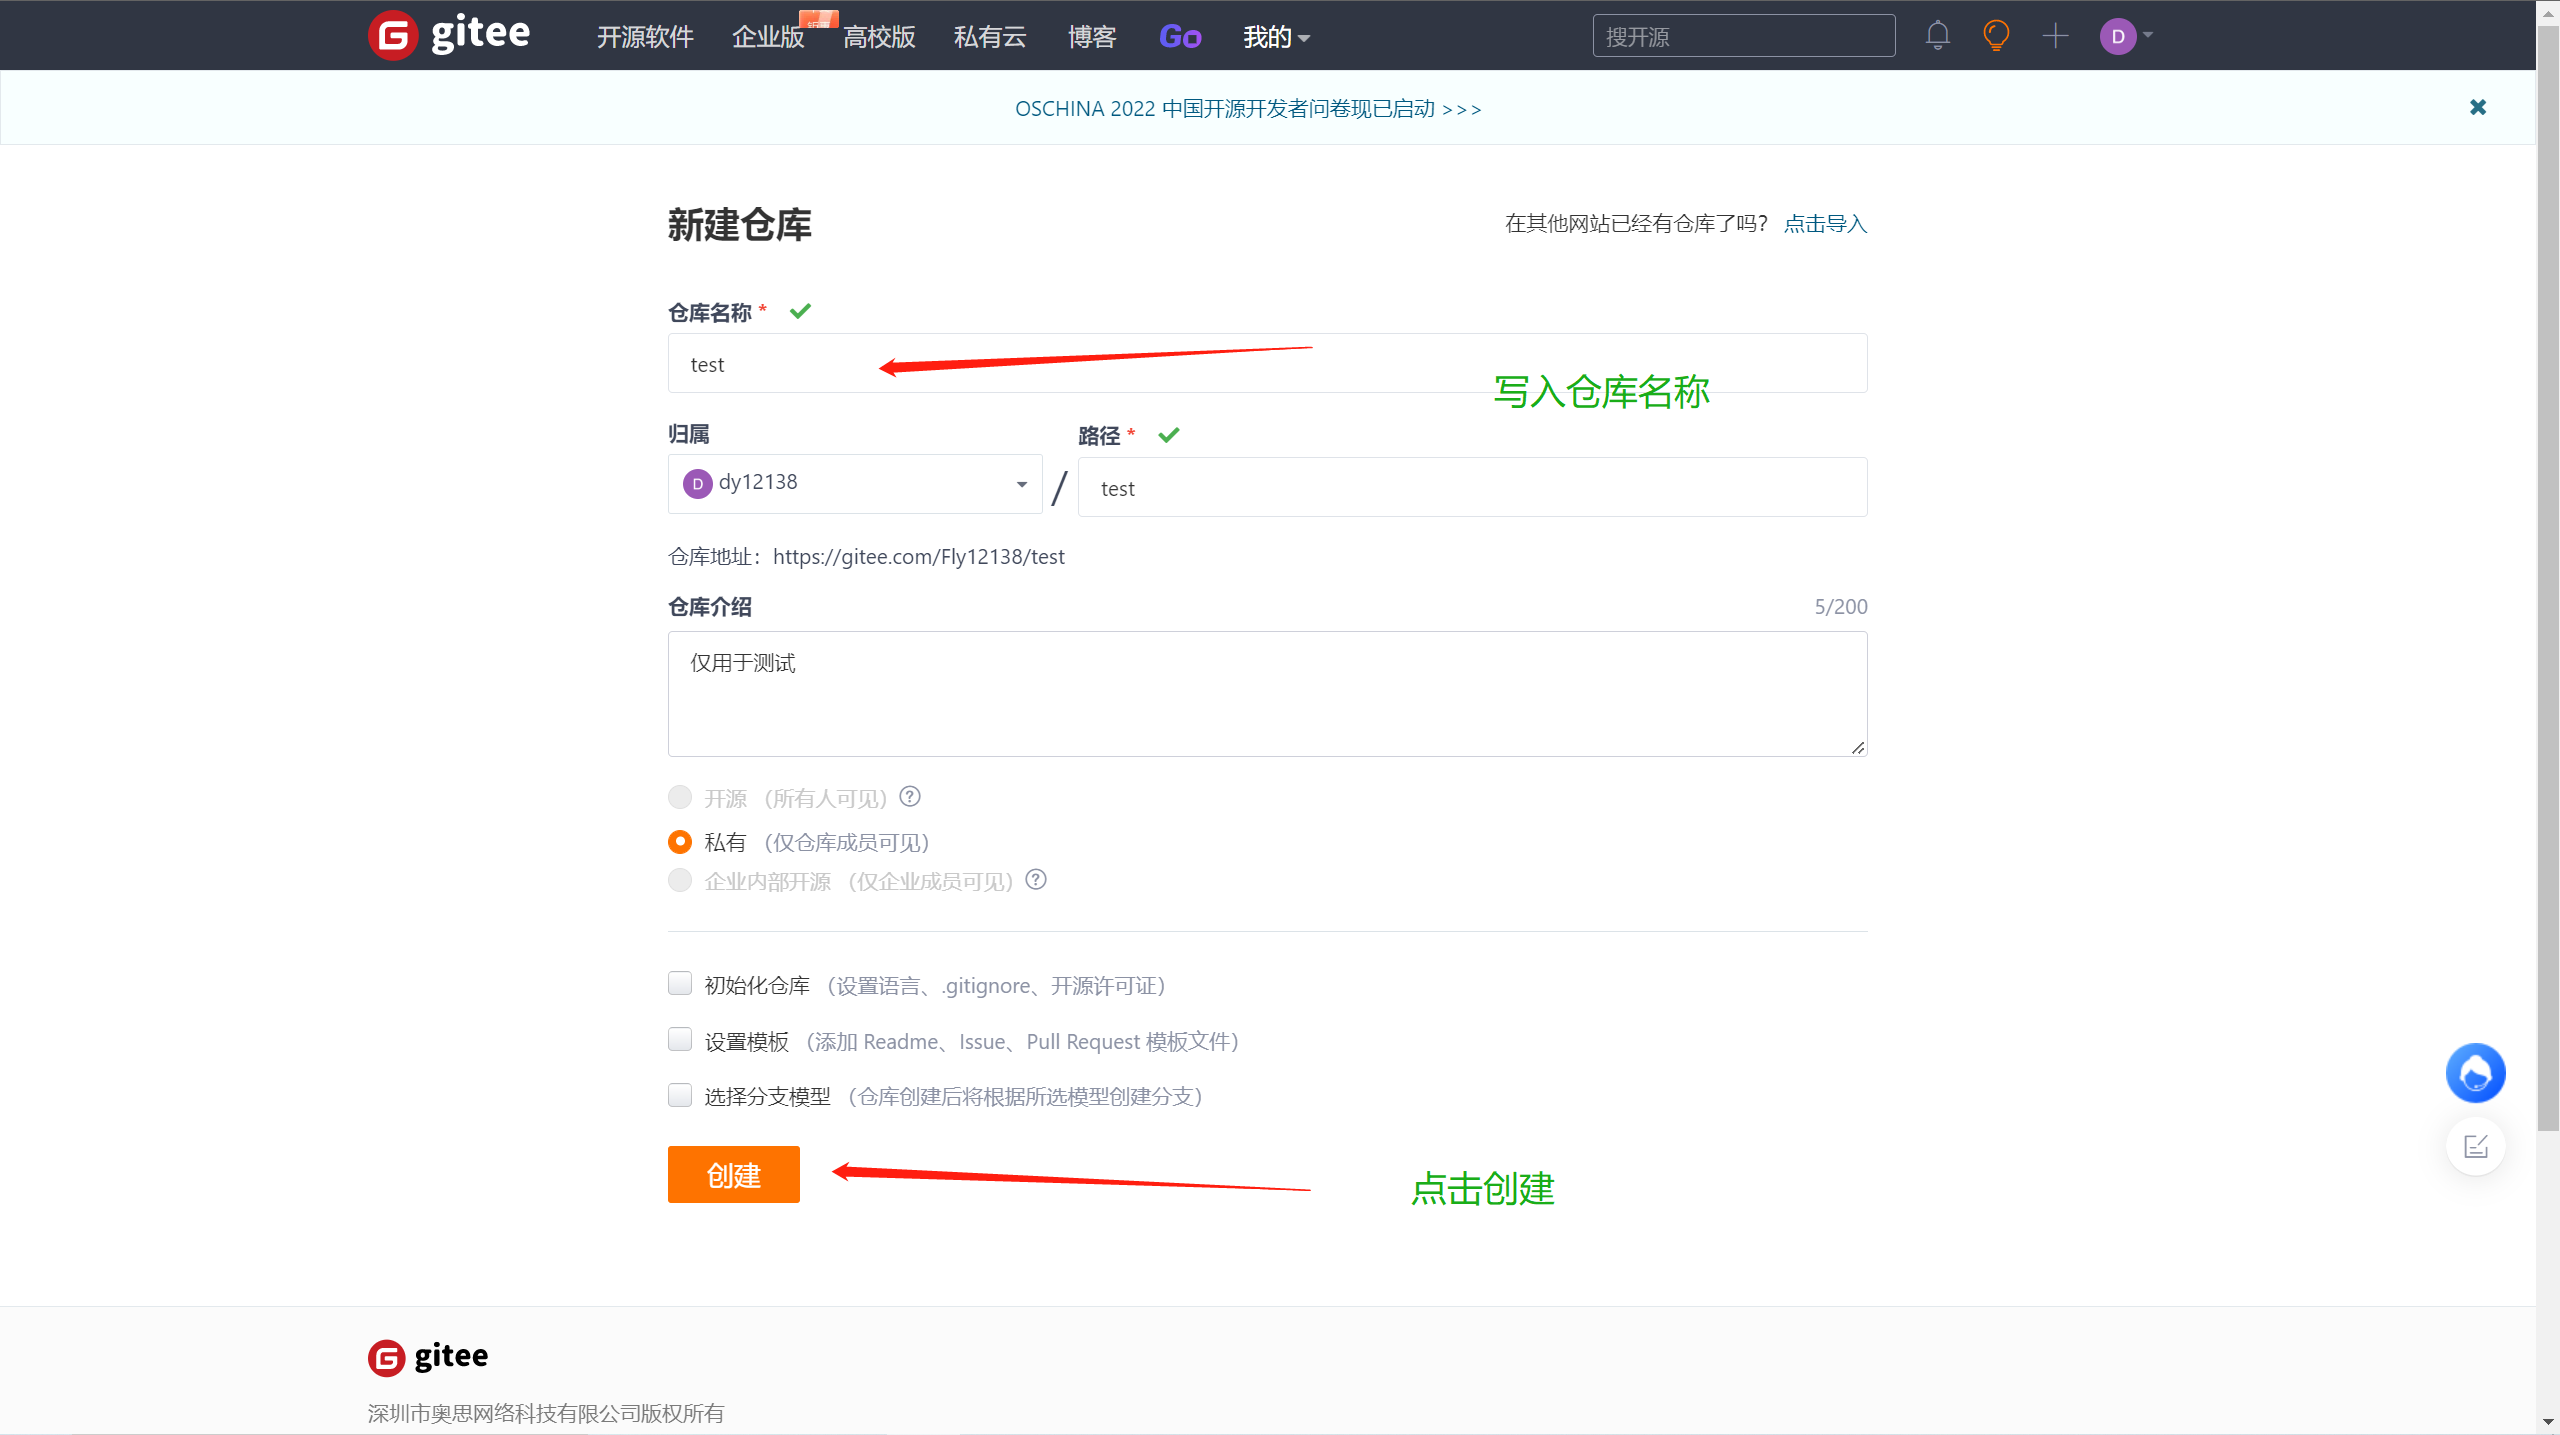Click the orange 创建 button
The image size is (2560, 1435).
733,1175
